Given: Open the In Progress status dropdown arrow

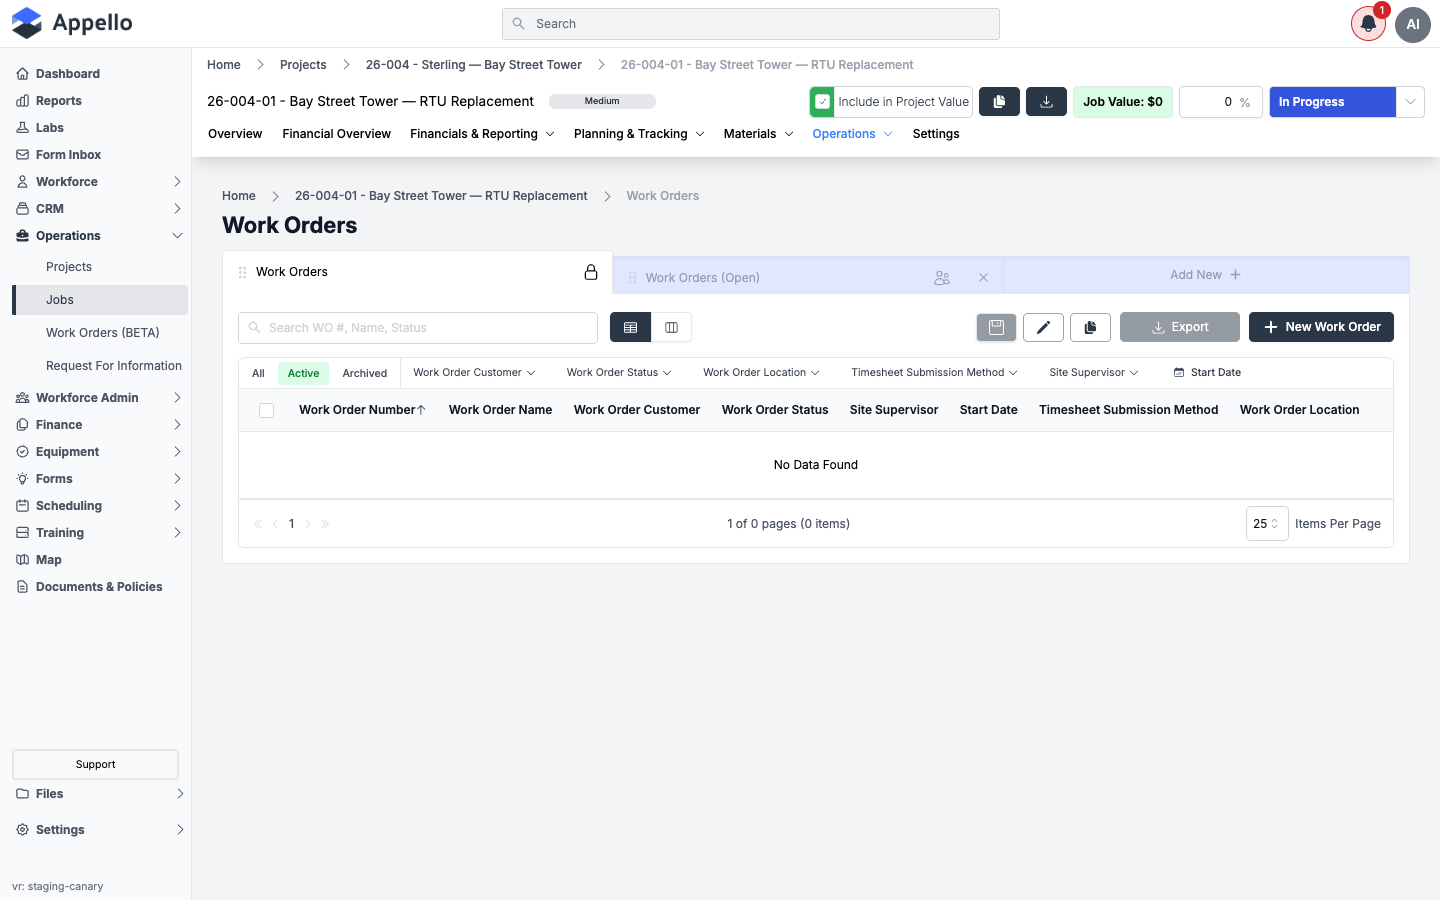Looking at the screenshot, I should 1410,102.
